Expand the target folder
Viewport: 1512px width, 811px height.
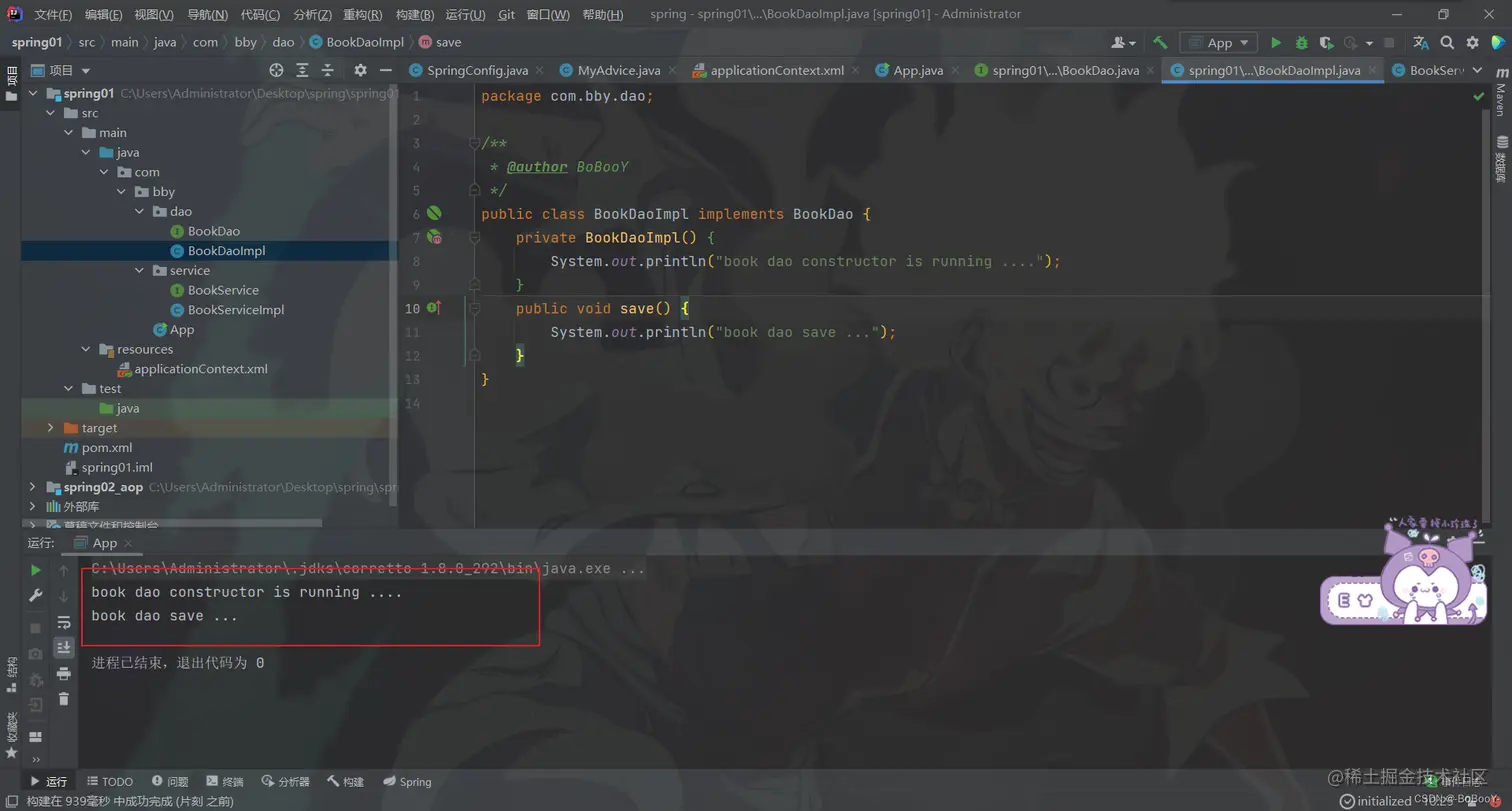click(51, 428)
